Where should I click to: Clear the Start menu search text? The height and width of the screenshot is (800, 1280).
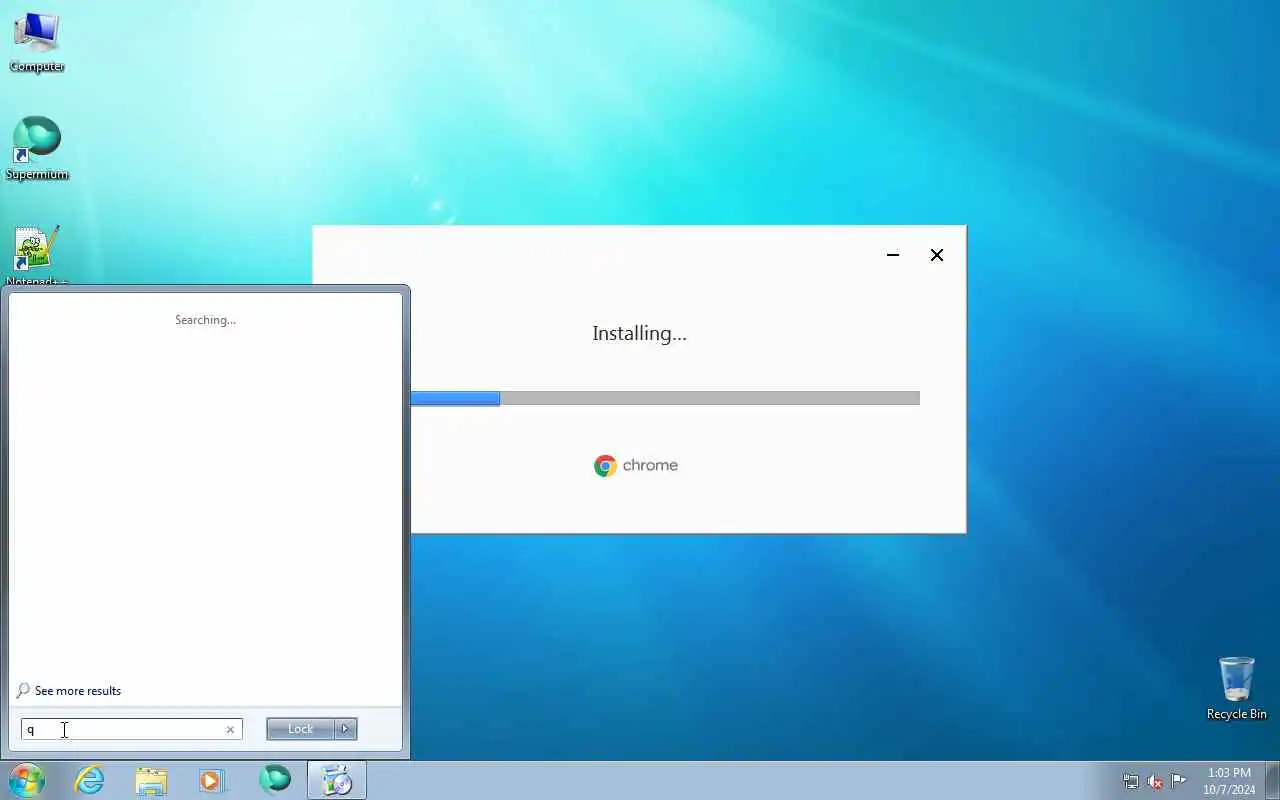point(230,730)
